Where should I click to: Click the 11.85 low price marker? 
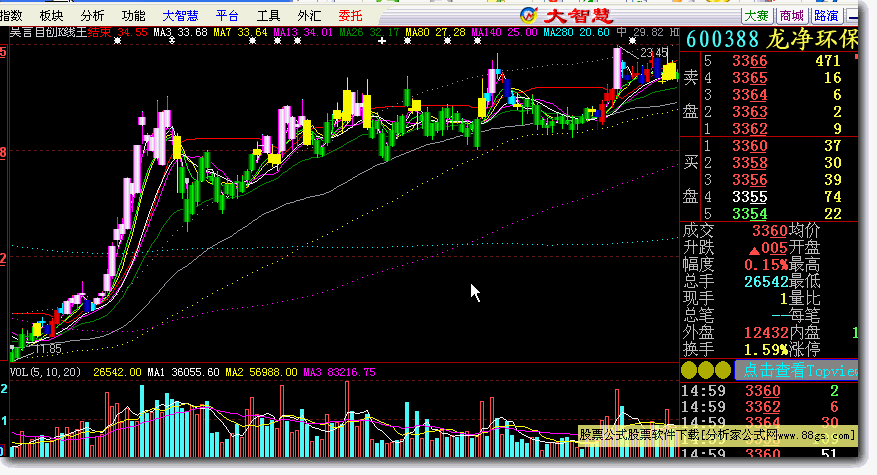[x=48, y=349]
